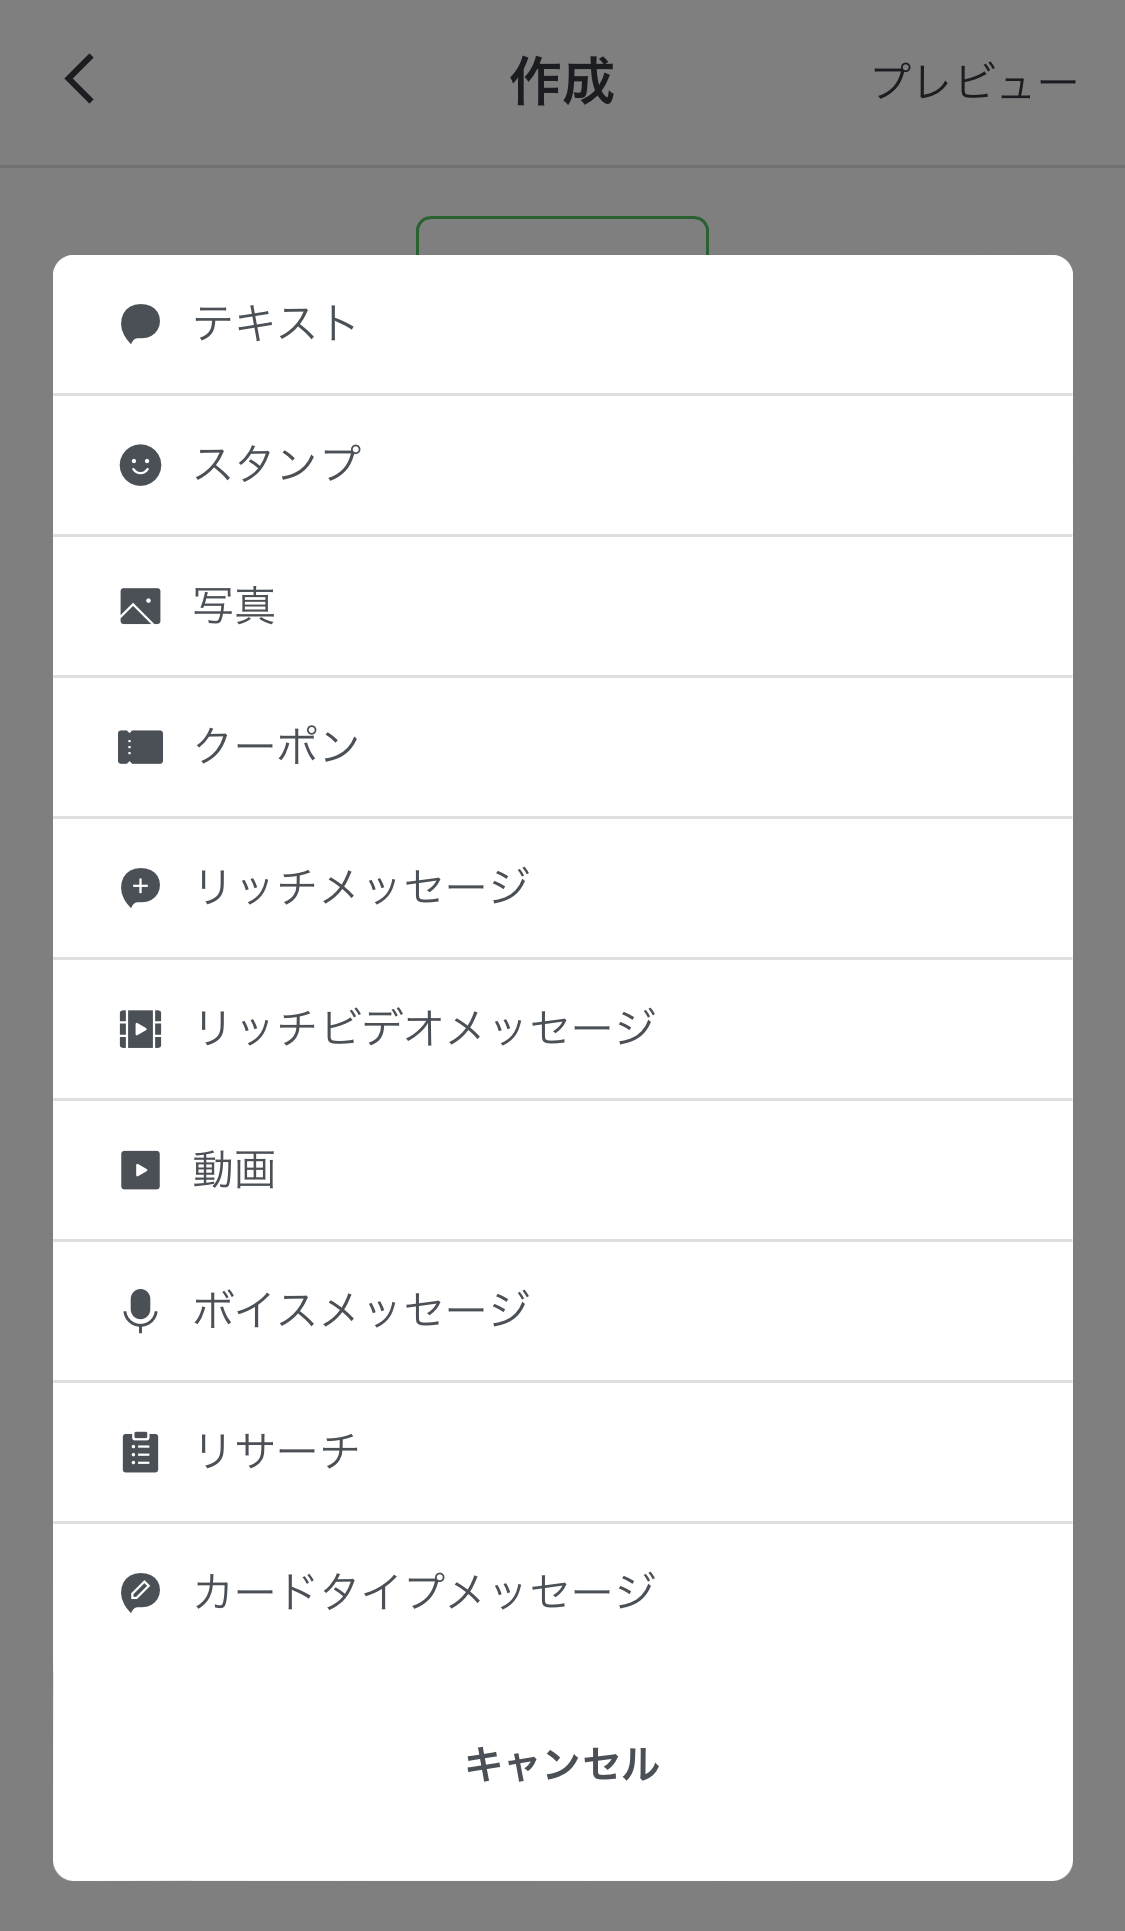The height and width of the screenshot is (1931, 1125).
Task: Choose クーポン option
Action: point(277,747)
